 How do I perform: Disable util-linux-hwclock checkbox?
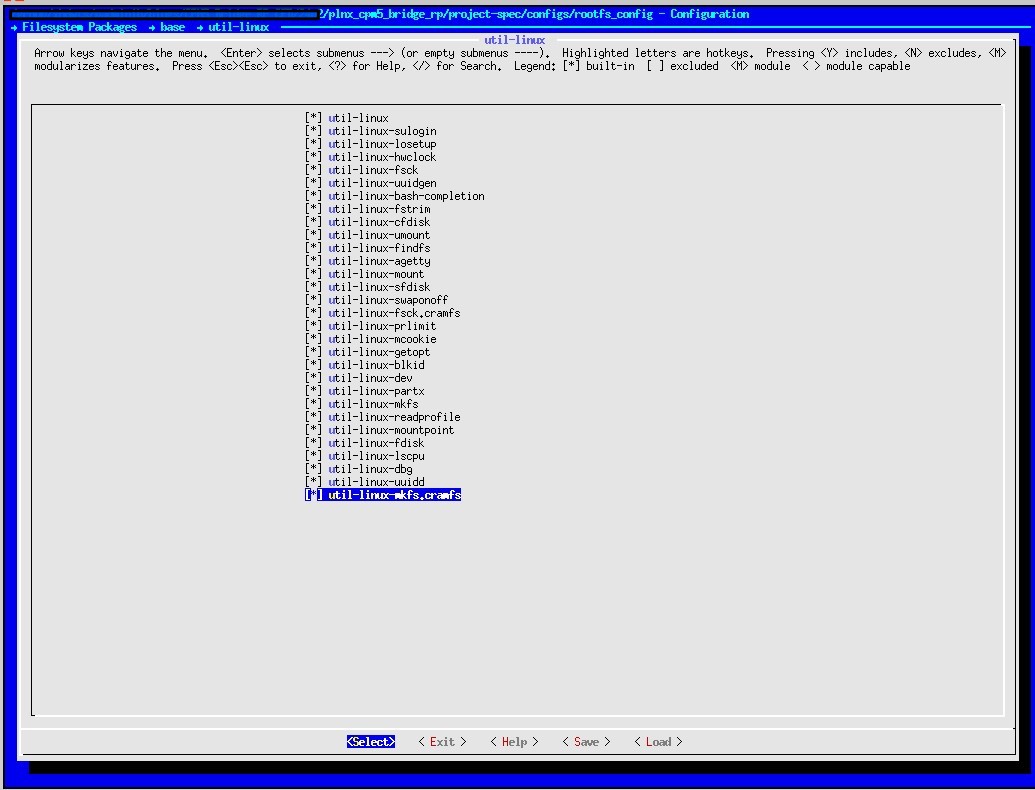coord(314,157)
